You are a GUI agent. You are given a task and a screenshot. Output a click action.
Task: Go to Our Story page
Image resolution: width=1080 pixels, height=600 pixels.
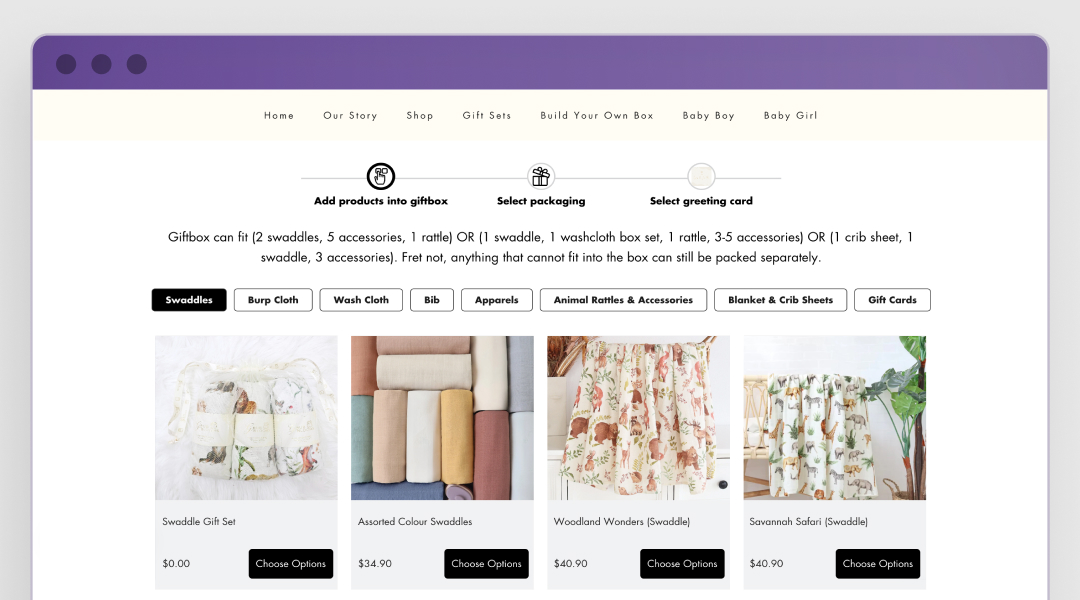click(x=351, y=116)
